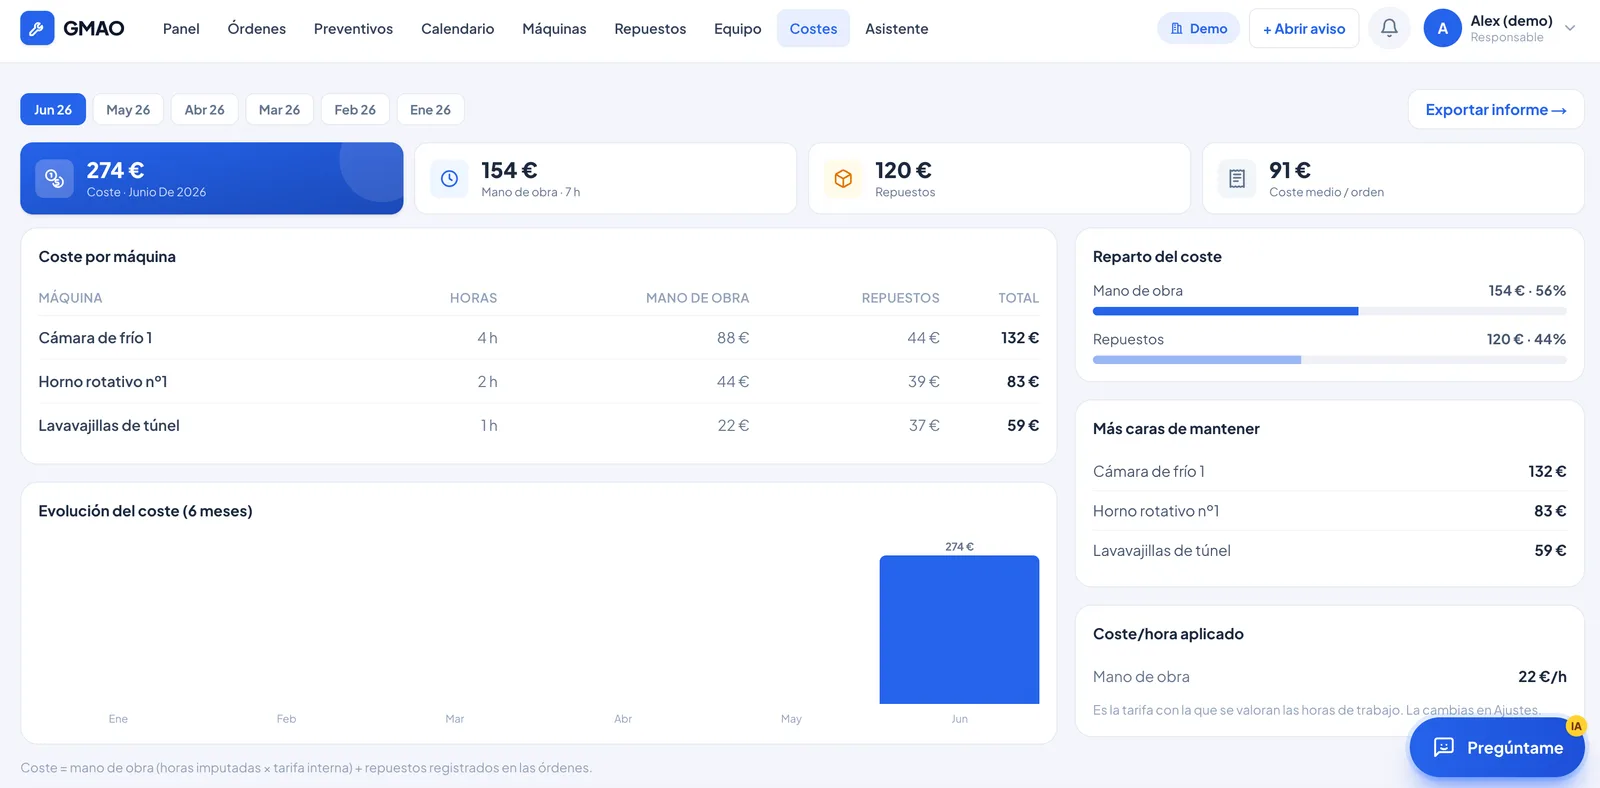This screenshot has height=788, width=1600.
Task: Click the clock icon for Mano de obra
Action: 449,179
